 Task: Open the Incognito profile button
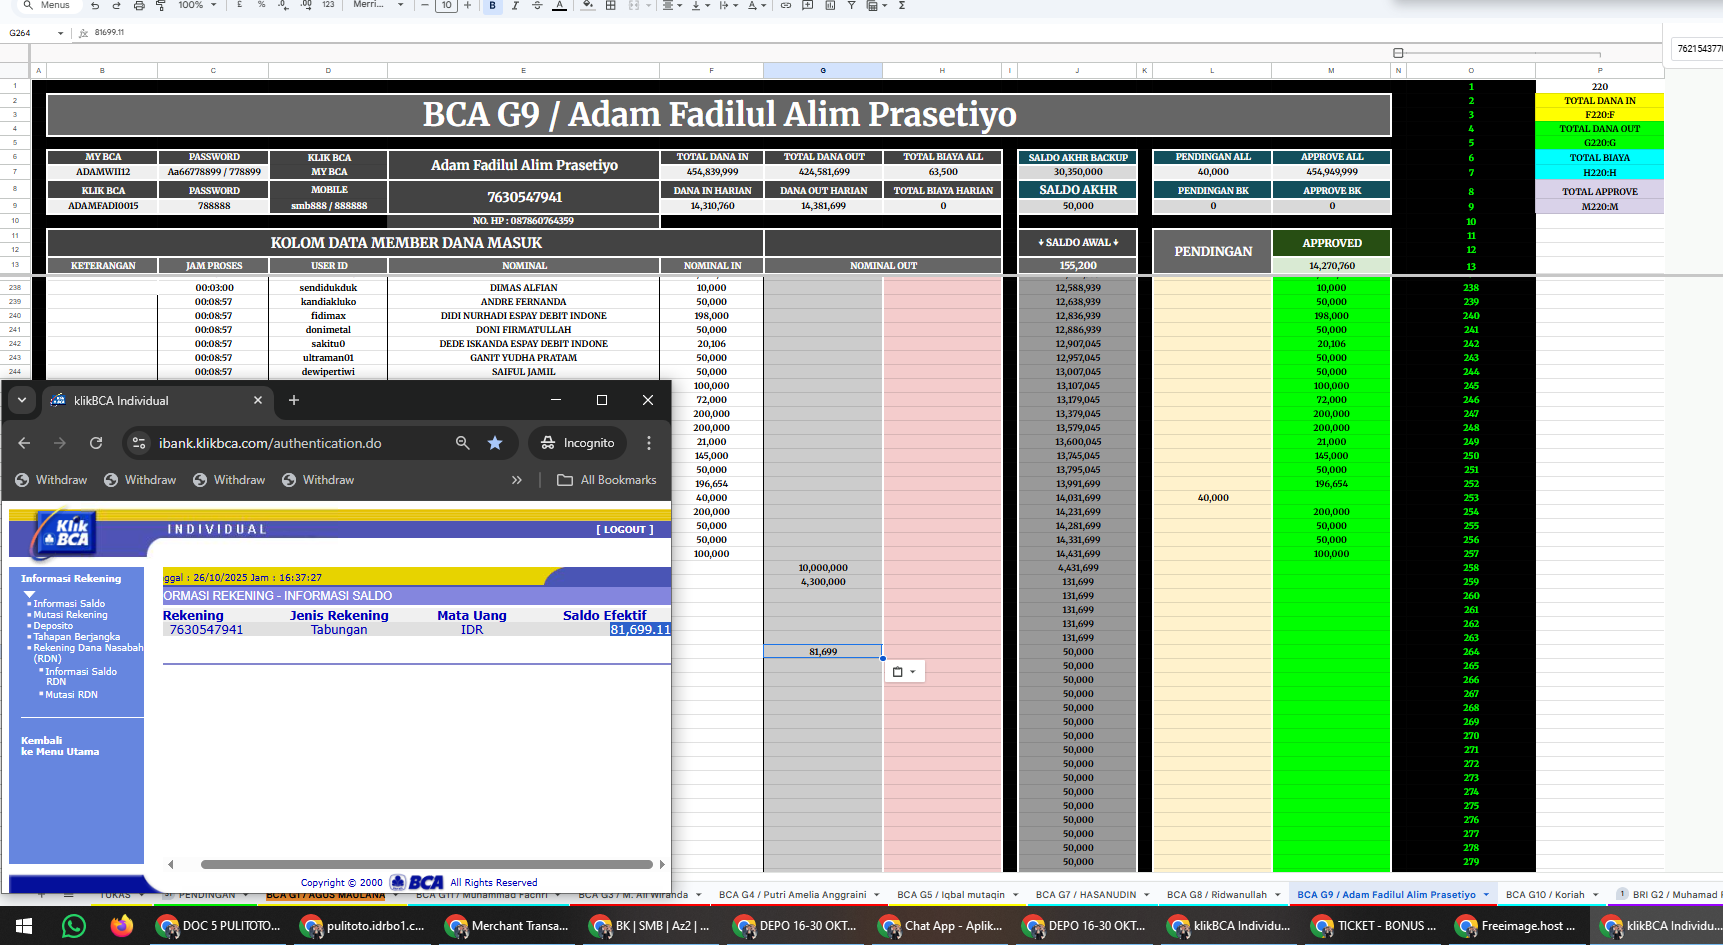tap(578, 443)
